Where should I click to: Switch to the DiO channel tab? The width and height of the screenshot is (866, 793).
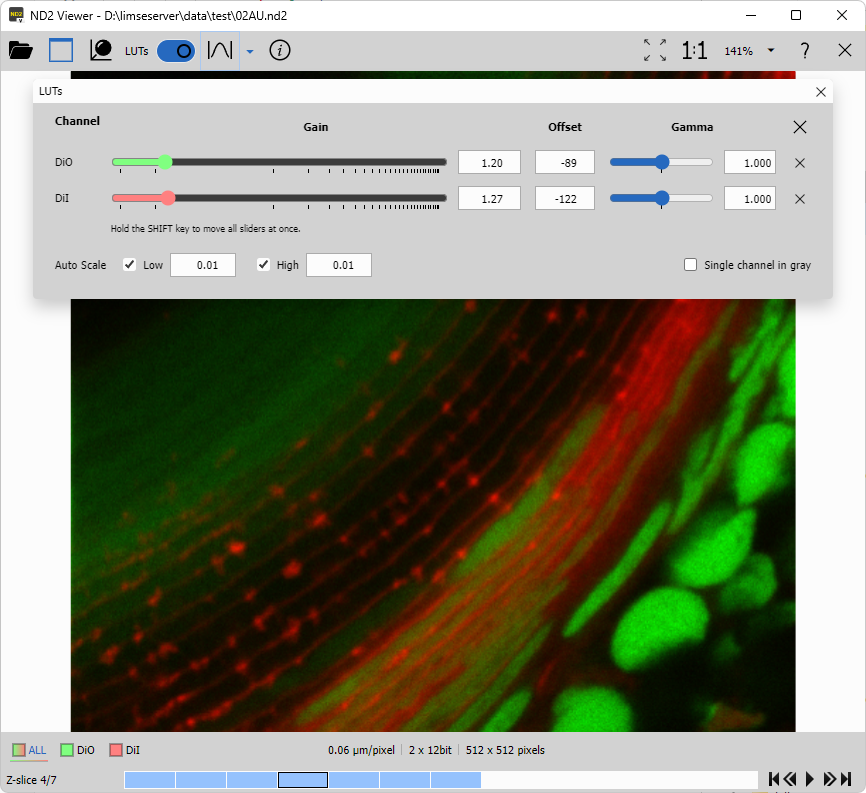click(78, 750)
